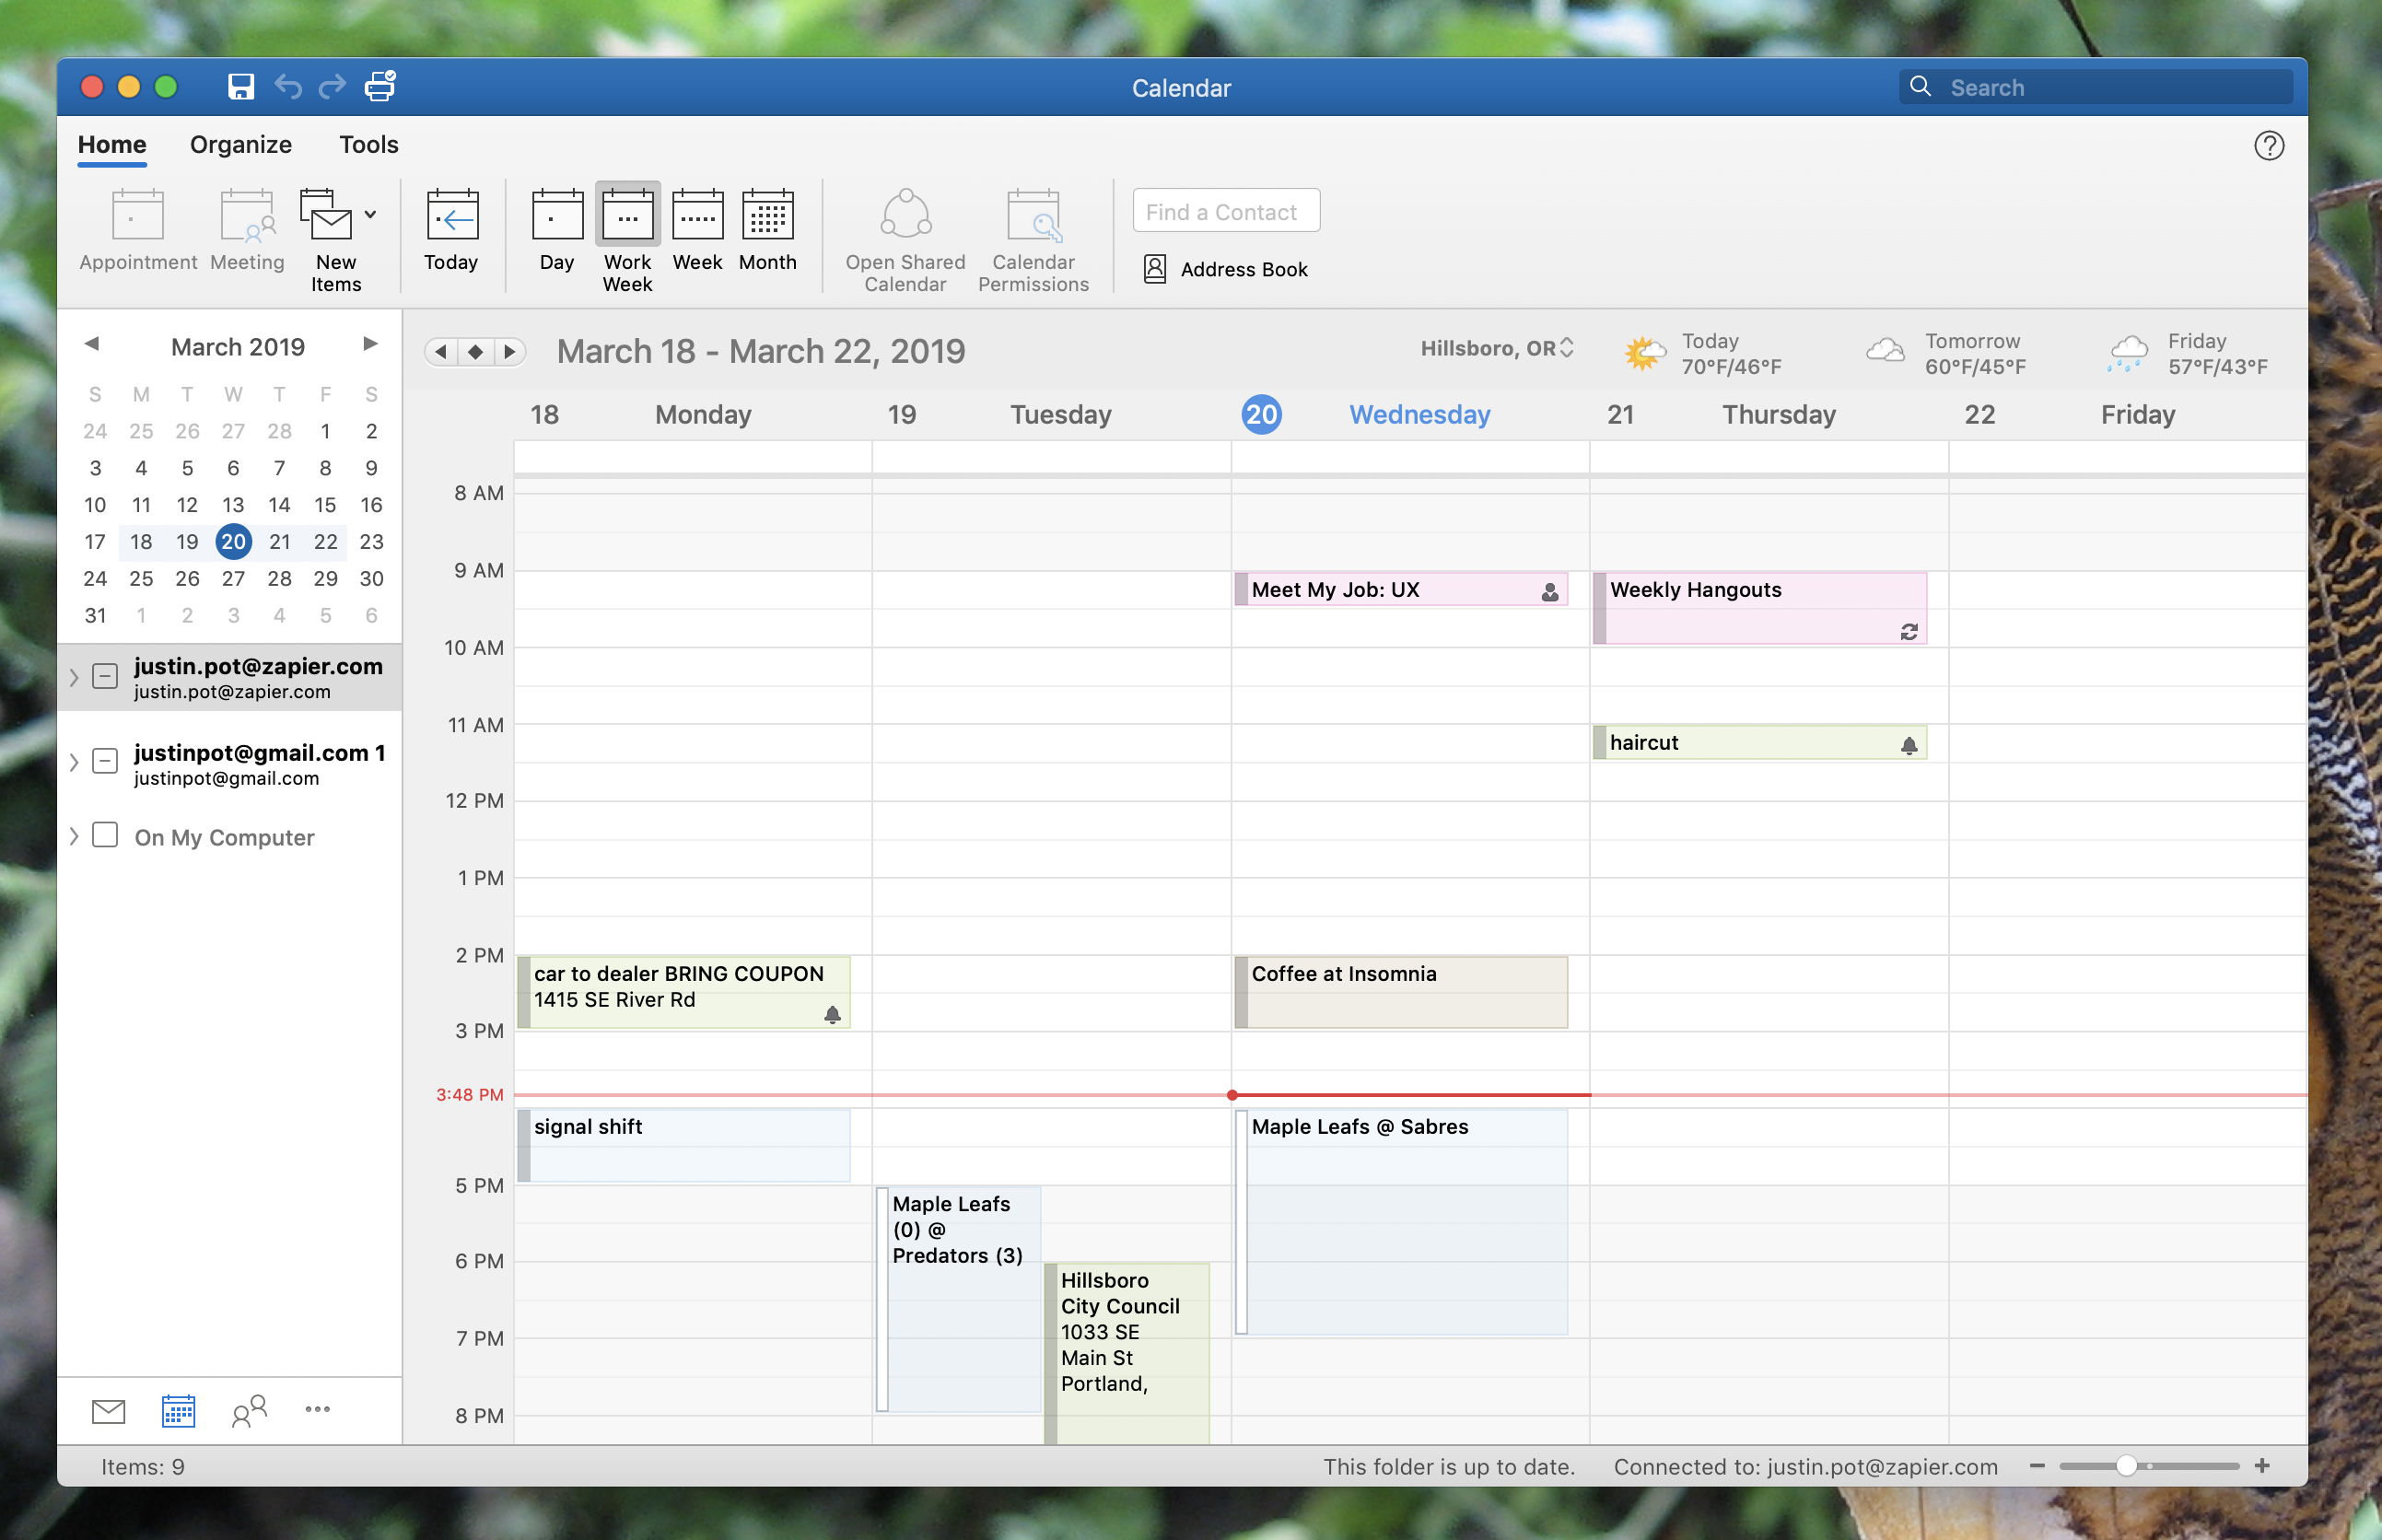Open the Organize tab in ribbon
Viewport: 2382px width, 1540px height.
[239, 144]
